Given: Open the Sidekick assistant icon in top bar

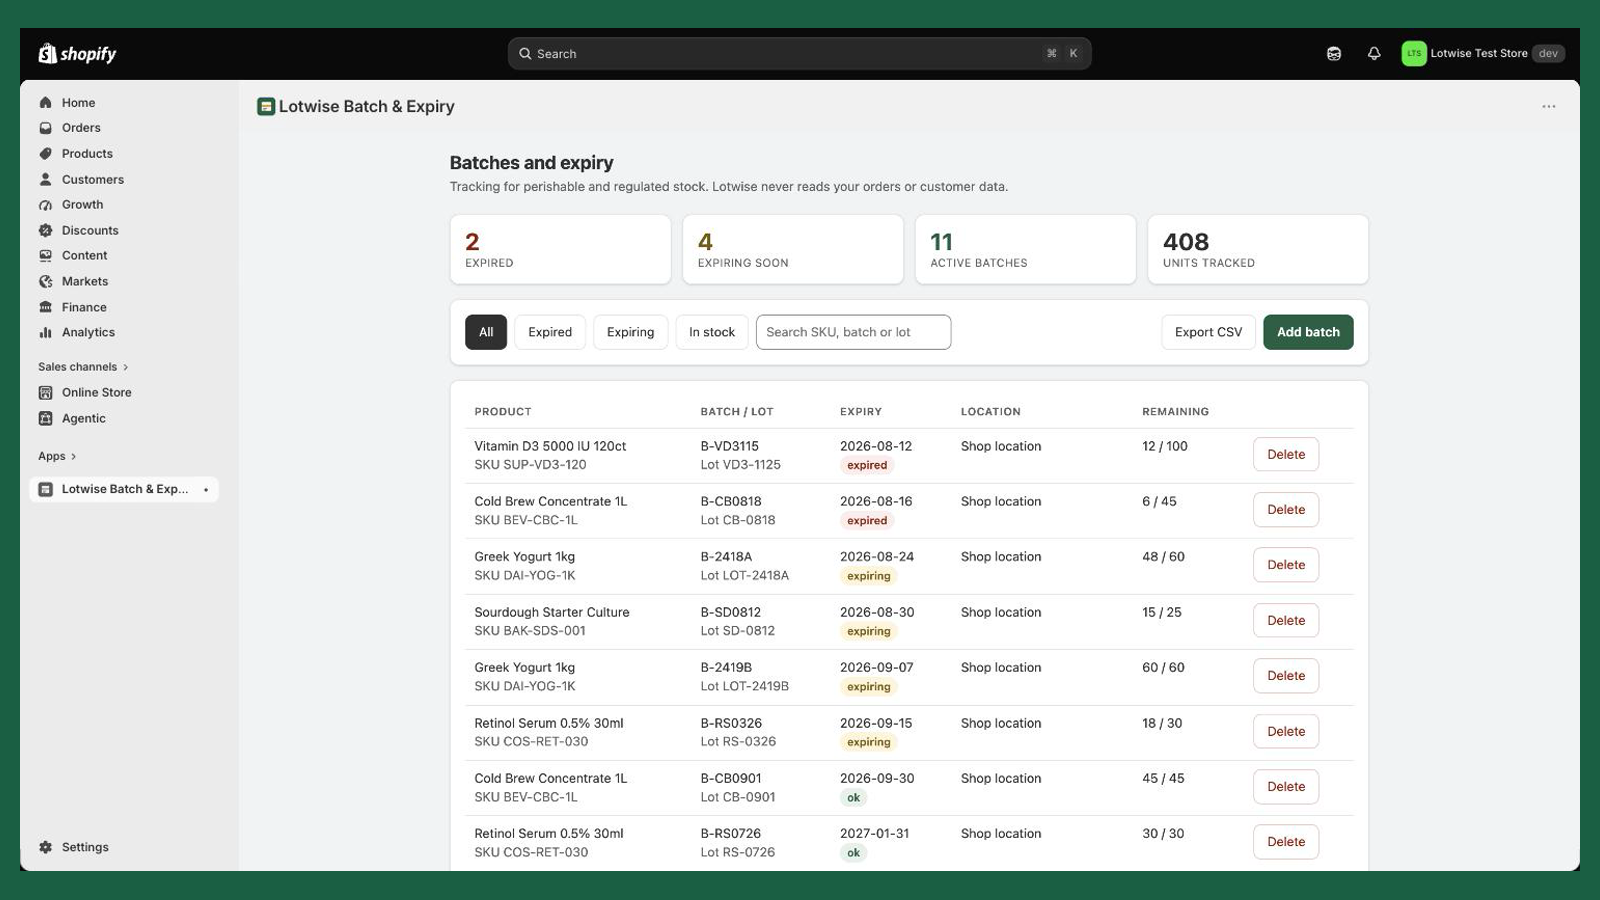Looking at the screenshot, I should pyautogui.click(x=1334, y=54).
